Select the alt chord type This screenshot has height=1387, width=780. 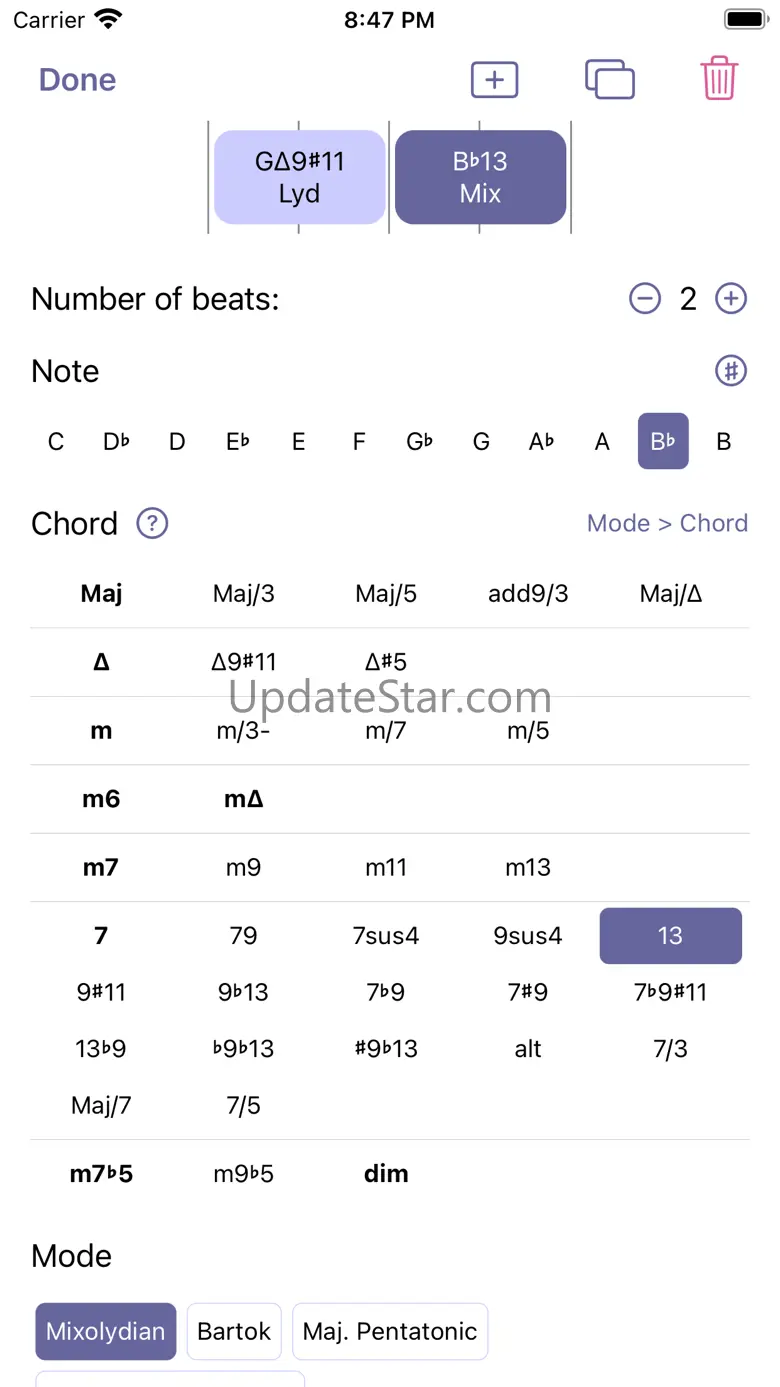pyautogui.click(x=528, y=1049)
